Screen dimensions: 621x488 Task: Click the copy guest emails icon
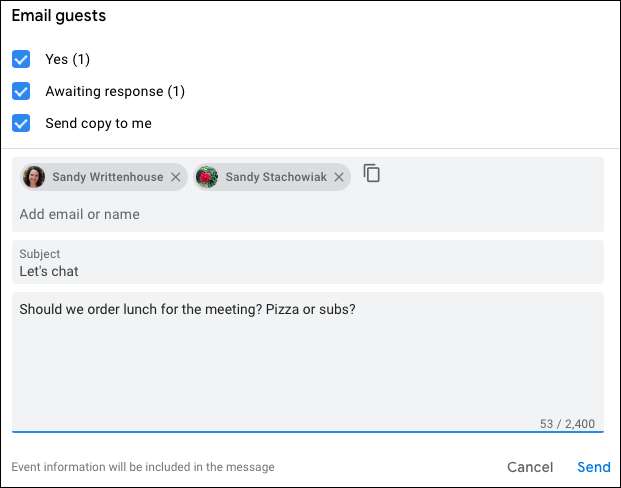[372, 174]
